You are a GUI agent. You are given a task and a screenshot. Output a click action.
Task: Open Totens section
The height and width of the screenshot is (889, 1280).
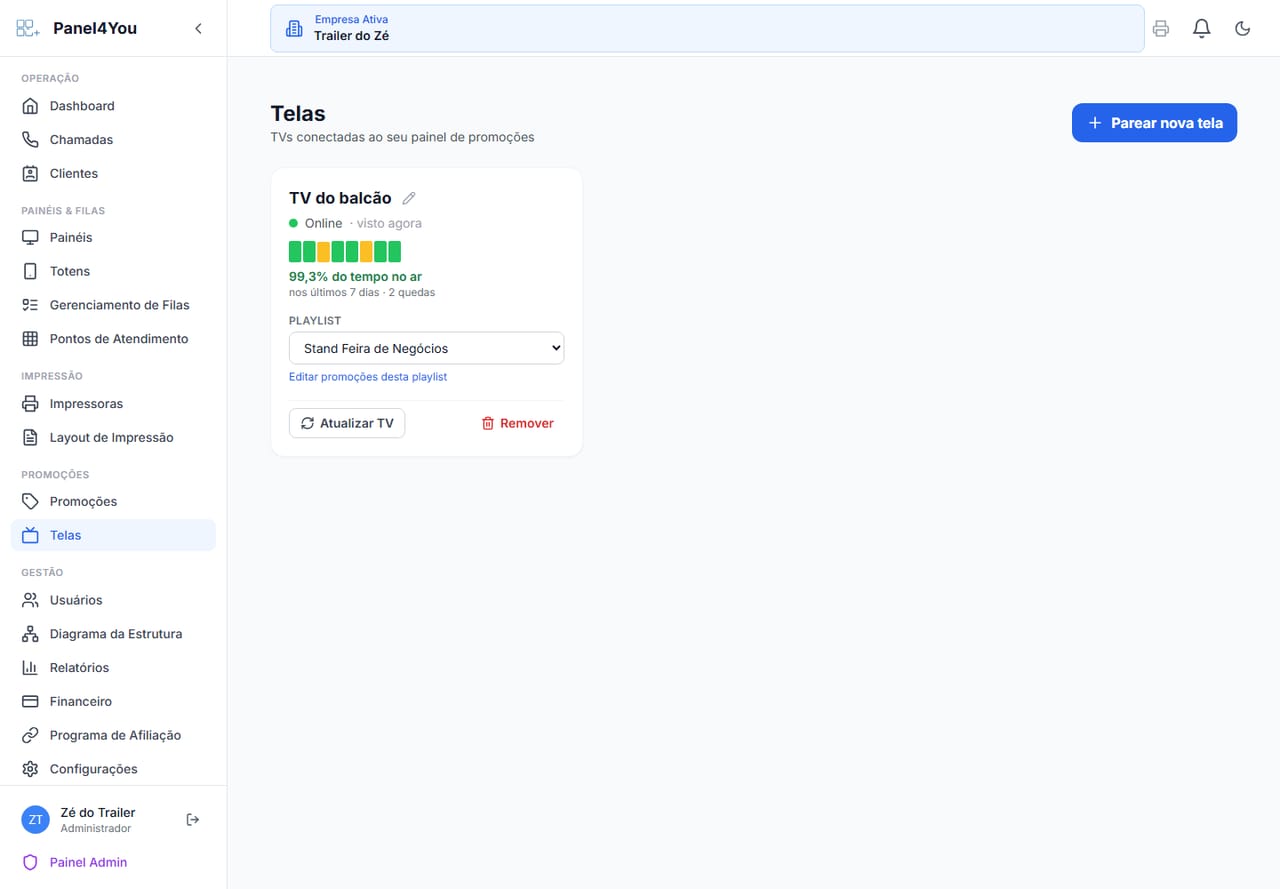[113, 271]
